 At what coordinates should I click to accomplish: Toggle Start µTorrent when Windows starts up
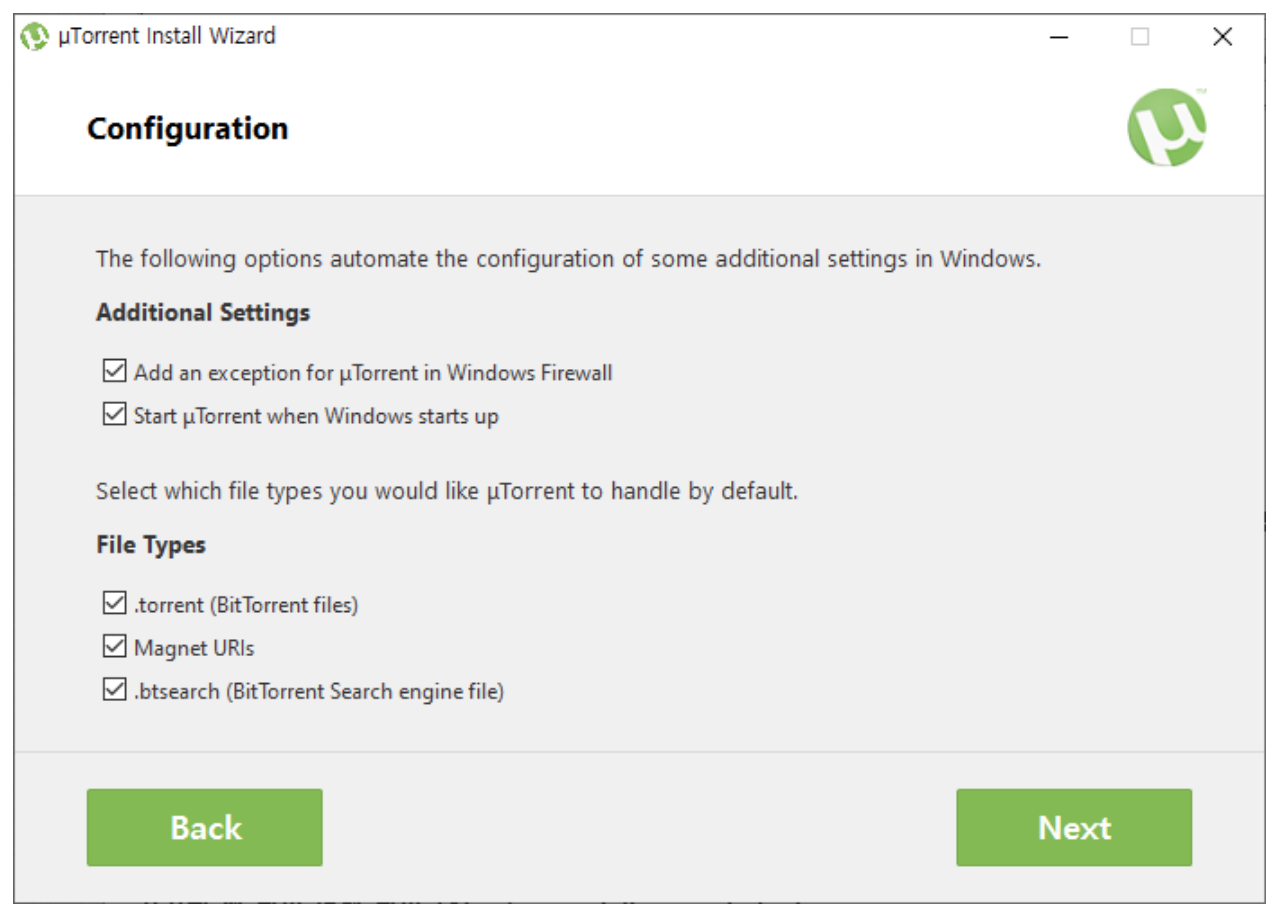(113, 415)
